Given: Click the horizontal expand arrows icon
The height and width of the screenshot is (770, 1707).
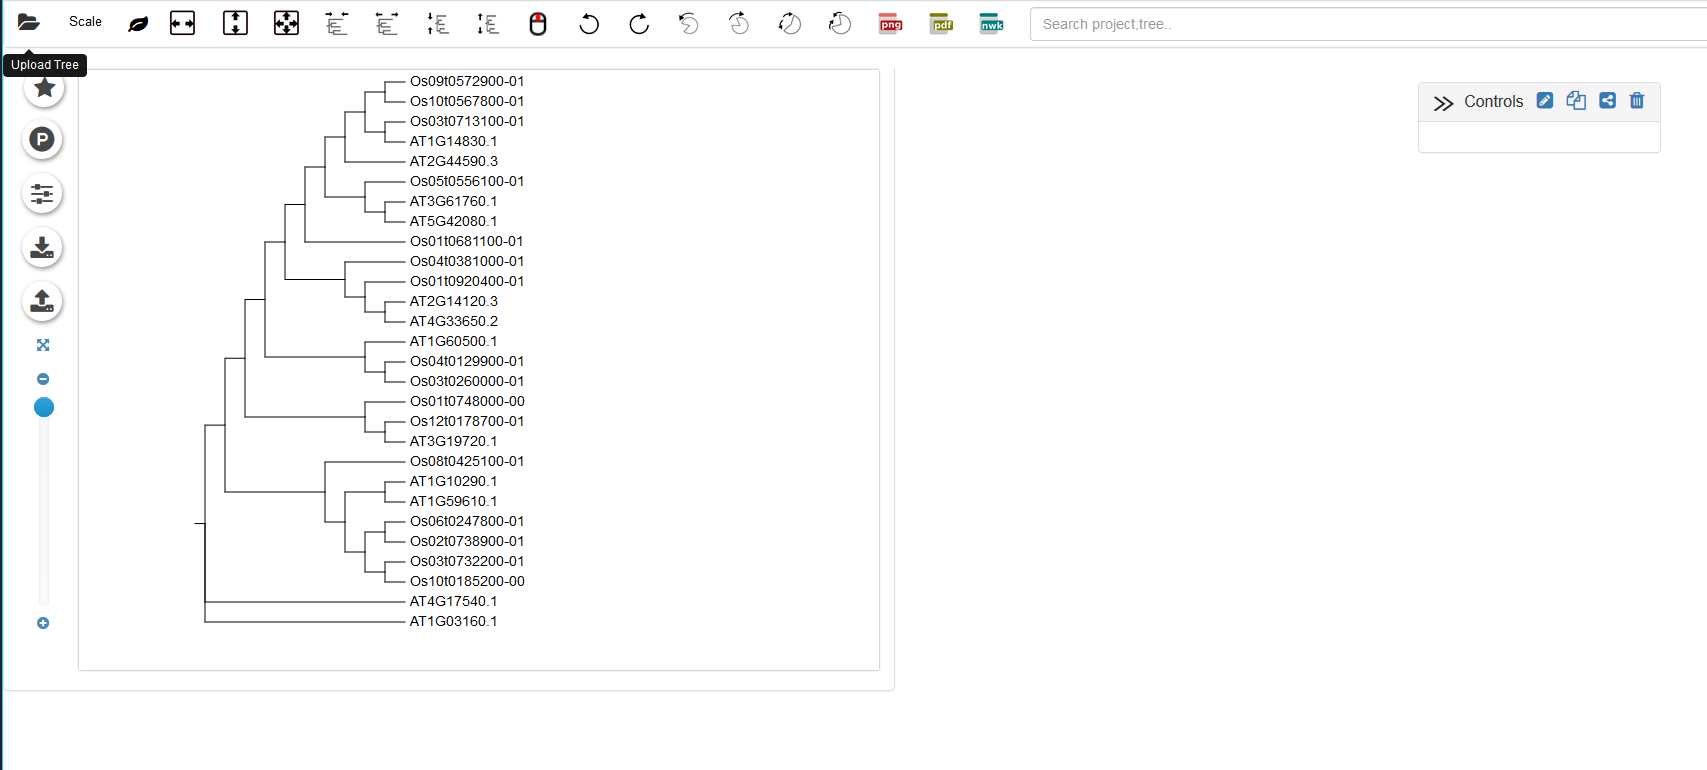Looking at the screenshot, I should click(183, 24).
